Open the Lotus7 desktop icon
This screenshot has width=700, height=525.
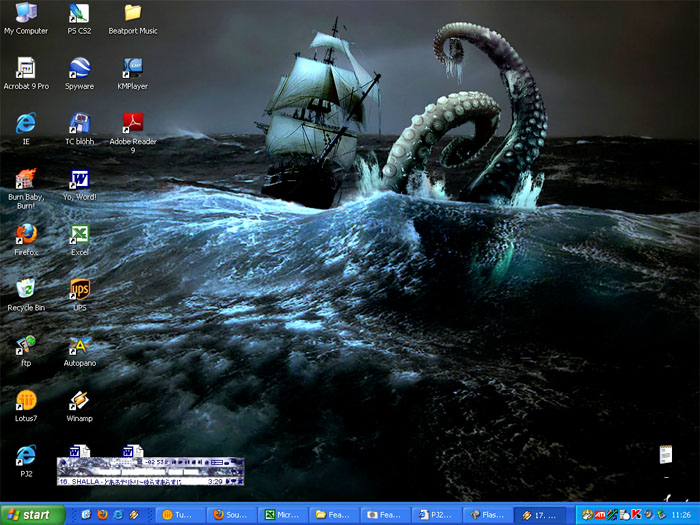coord(26,401)
